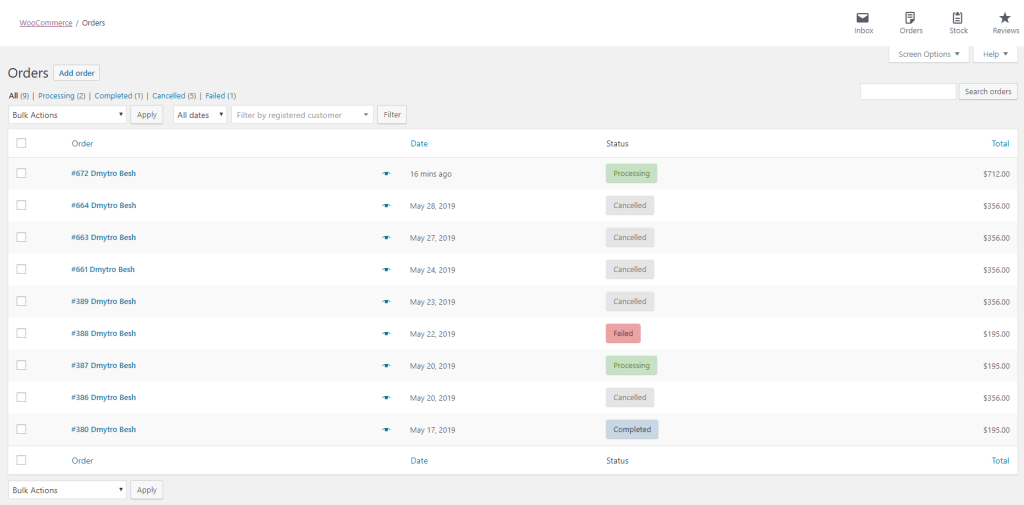This screenshot has height=505, width=1024.
Task: Tick the checkbox for order #672
Action: click(21, 173)
